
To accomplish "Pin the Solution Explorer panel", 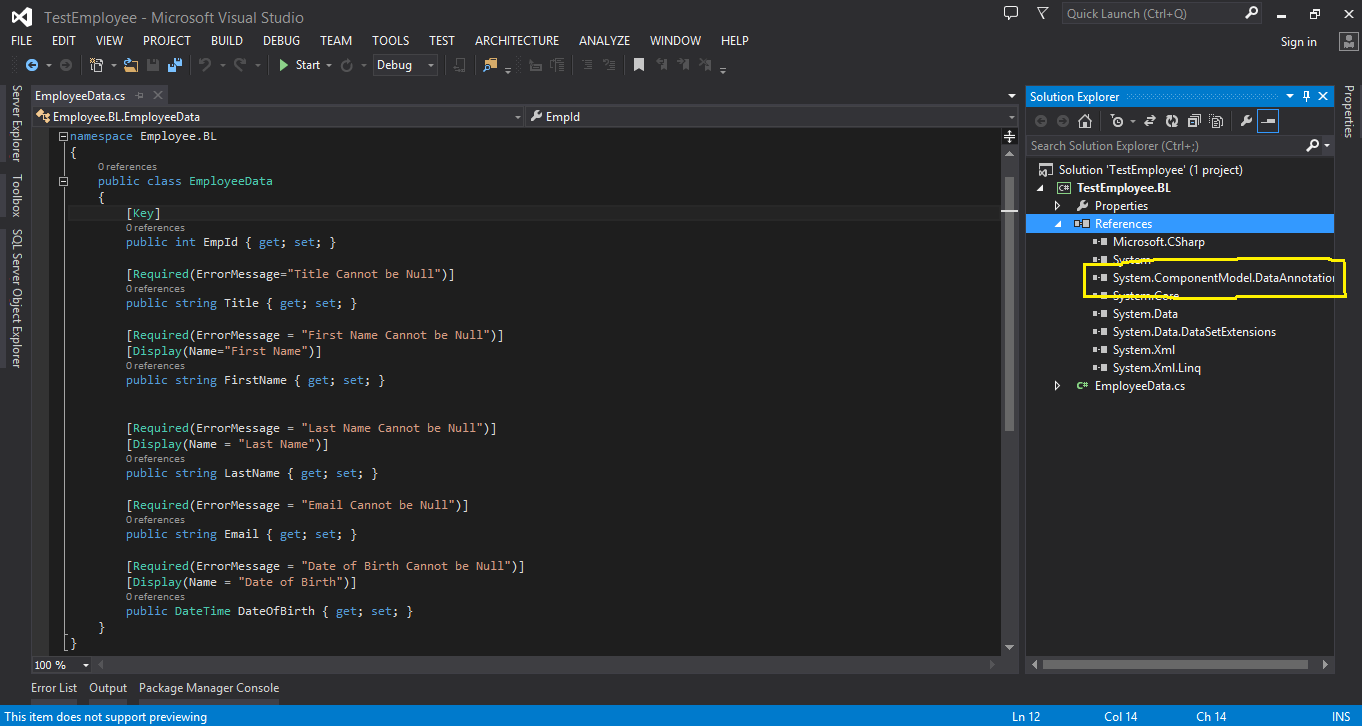I will (1307, 96).
